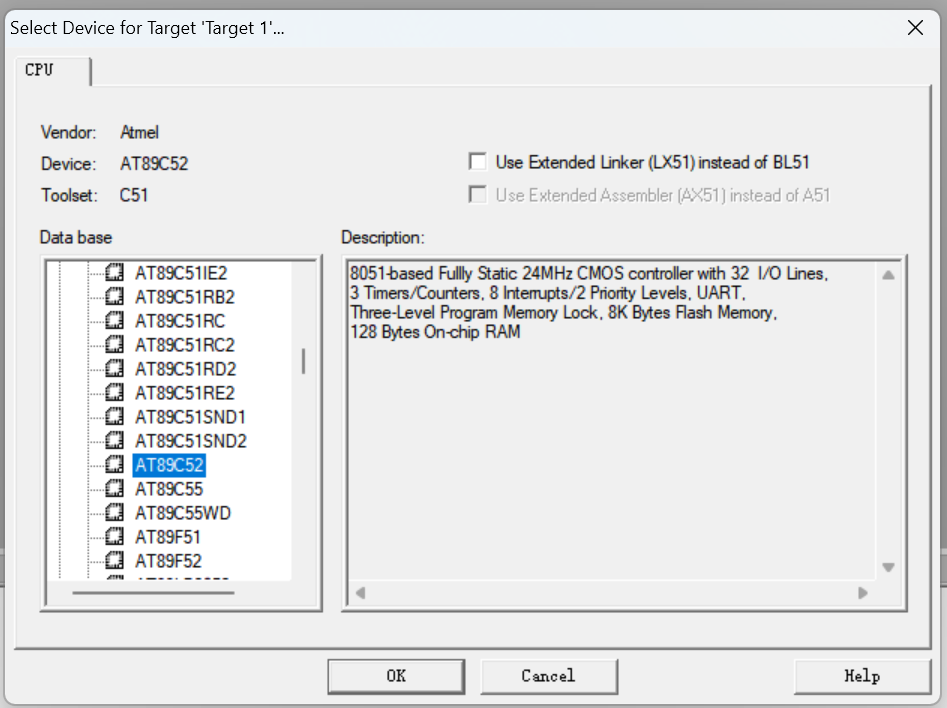Click description scroll up arrow
947x708 pixels.
[x=888, y=275]
